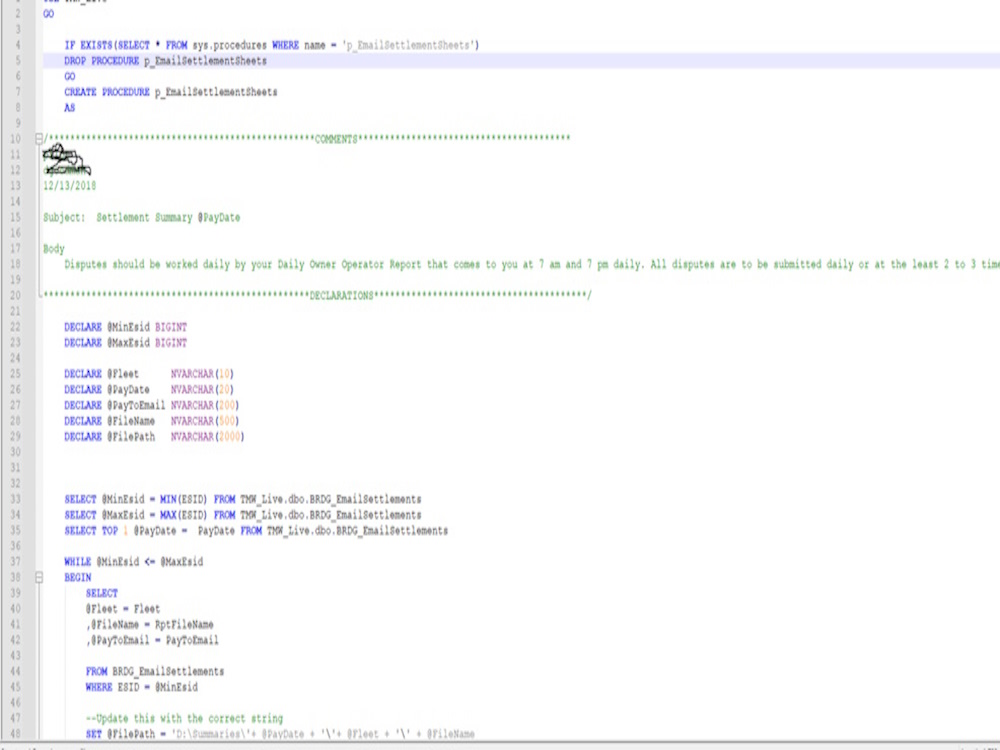Image resolution: width=1000 pixels, height=750 pixels.
Task: Place cursor in the IF EXISTS sys.procedures line
Action: [x=272, y=45]
